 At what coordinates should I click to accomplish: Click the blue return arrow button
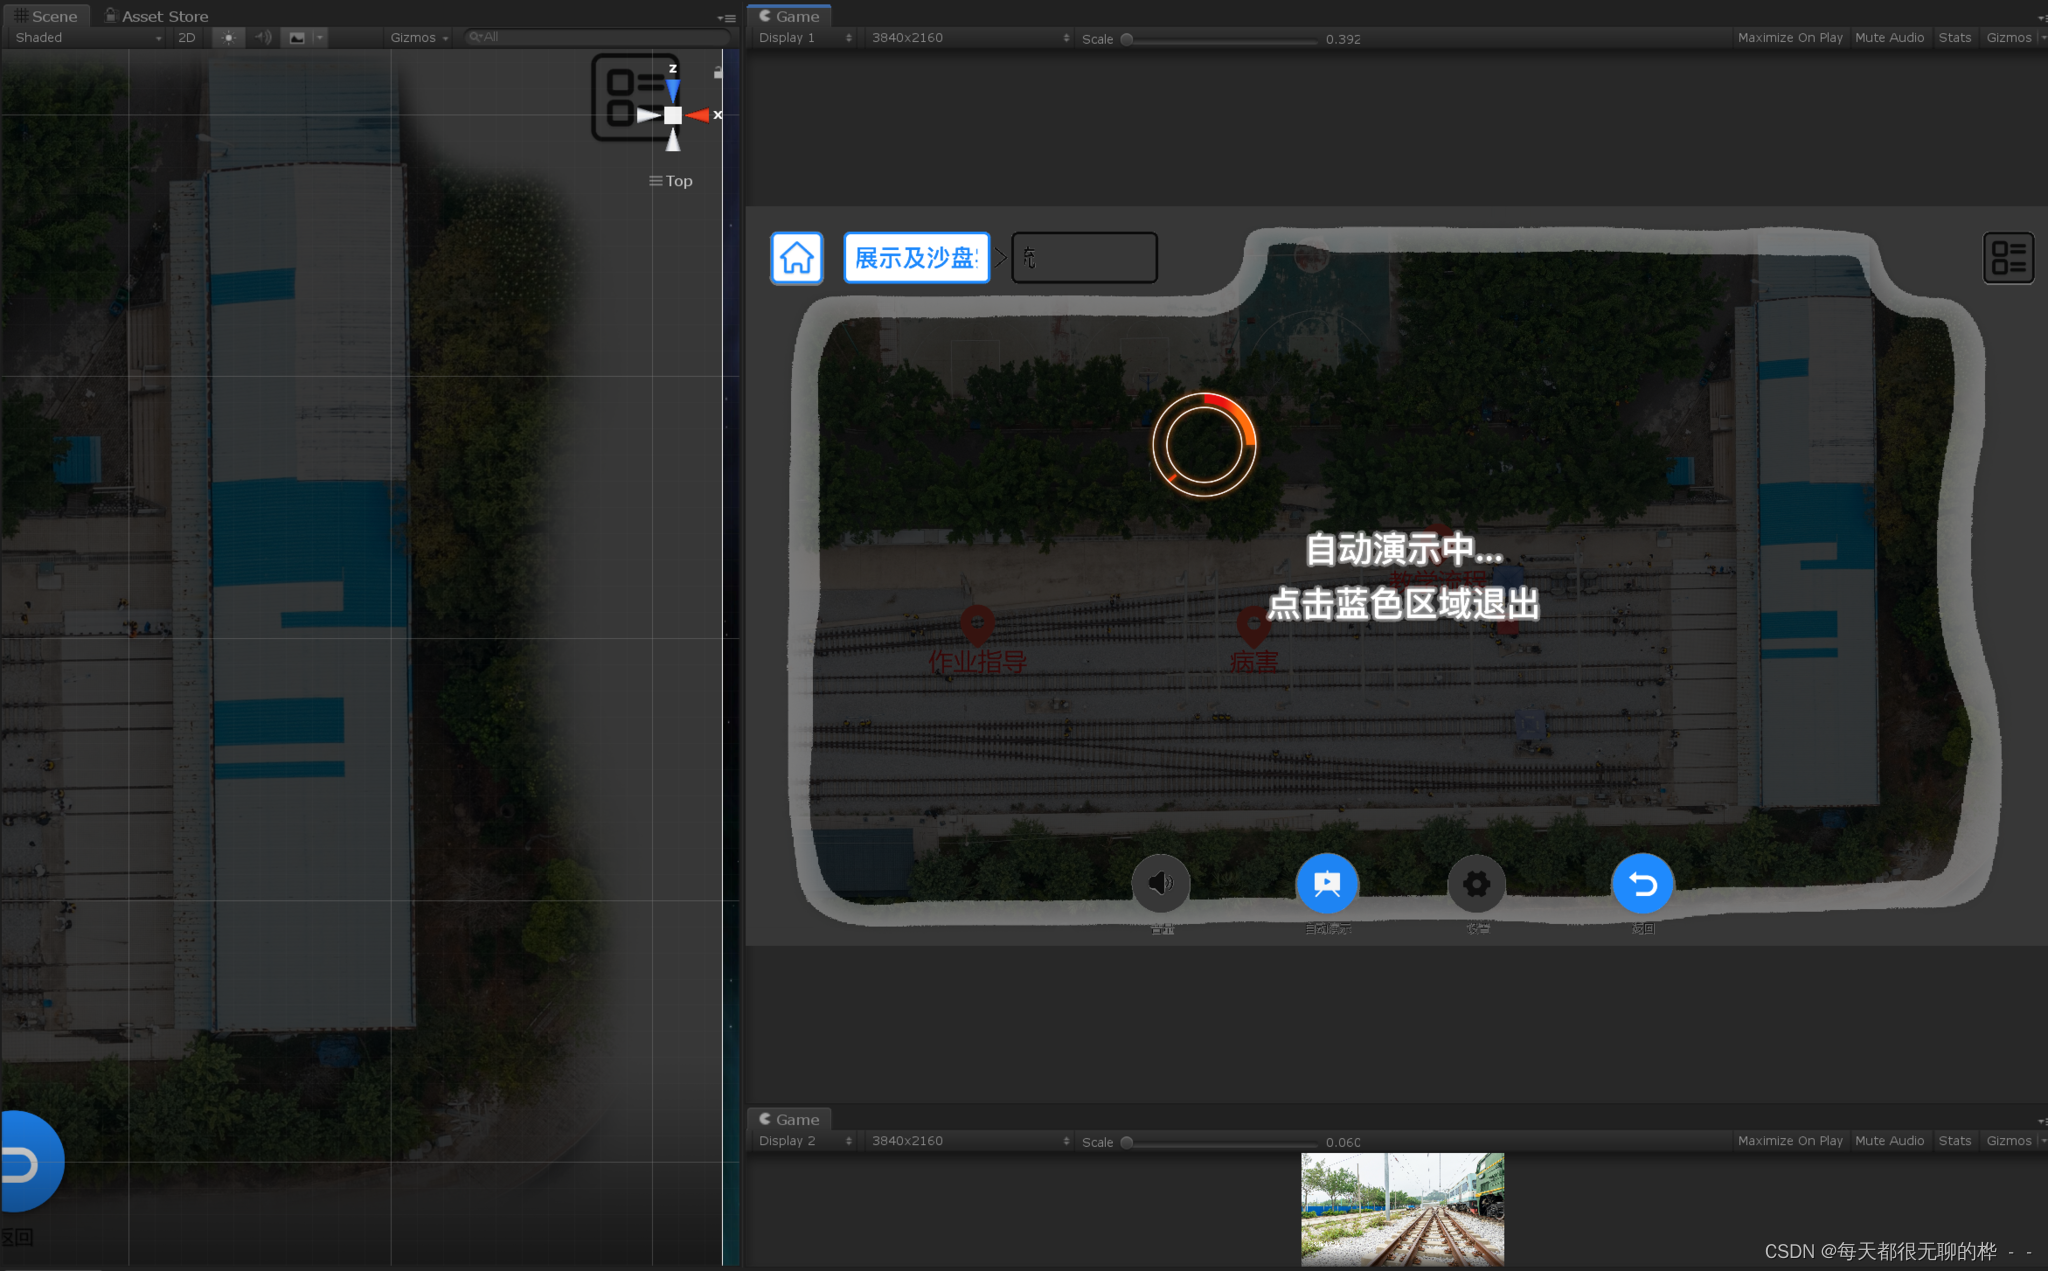pyautogui.click(x=1642, y=883)
